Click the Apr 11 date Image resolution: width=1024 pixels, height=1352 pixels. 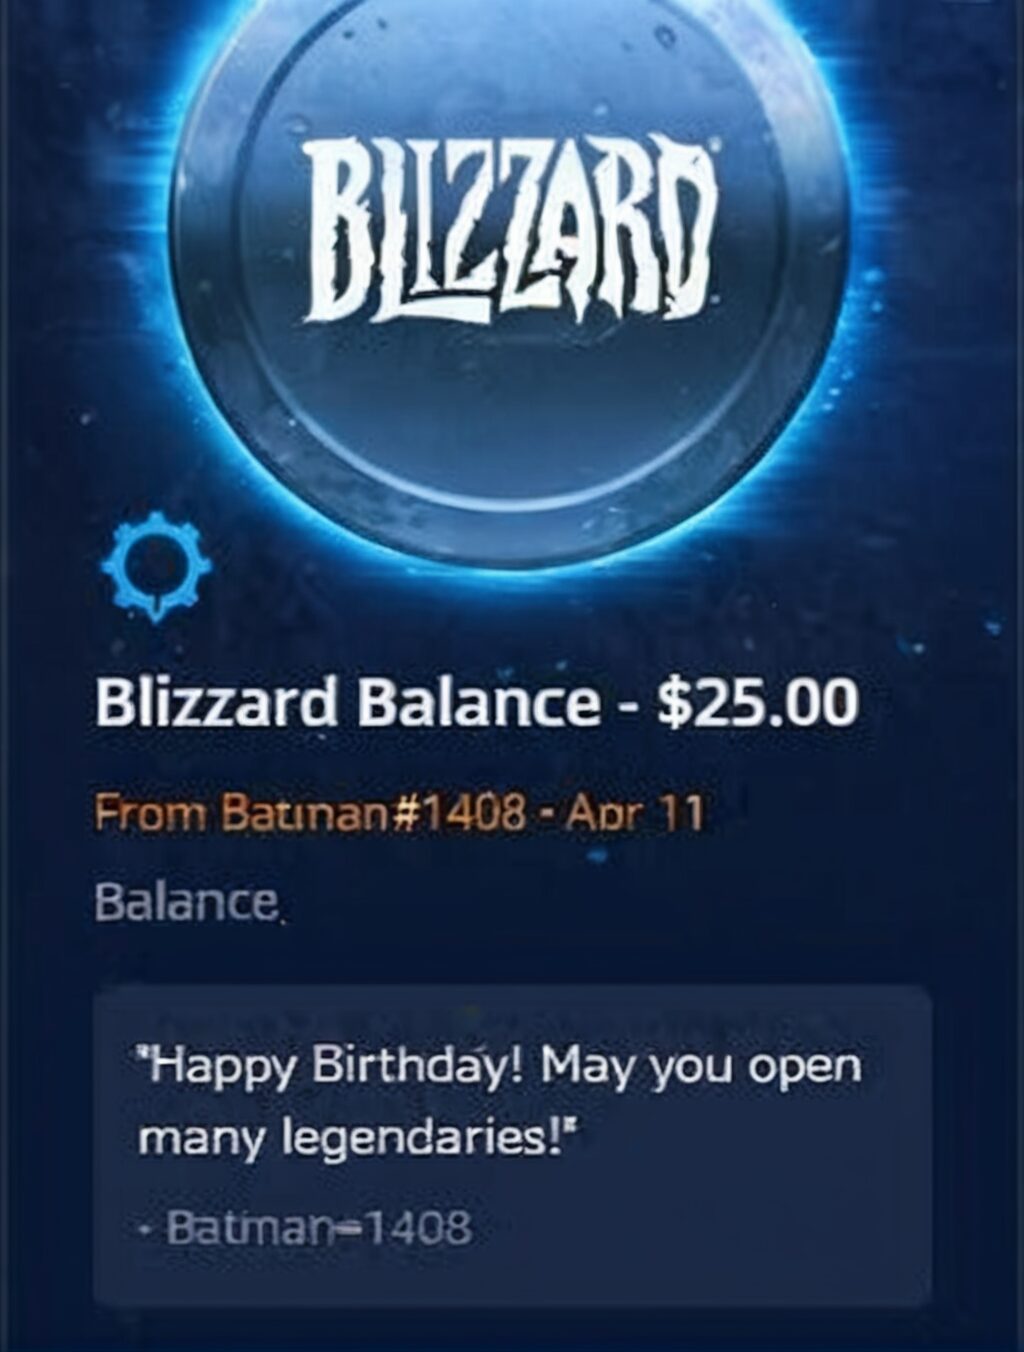coord(635,813)
